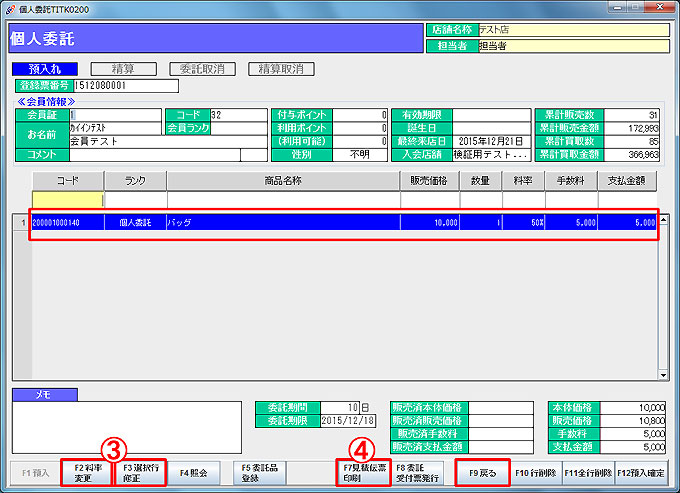This screenshot has width=680, height=493.
Task: Click the 商品名称 column header
Action: click(x=283, y=180)
